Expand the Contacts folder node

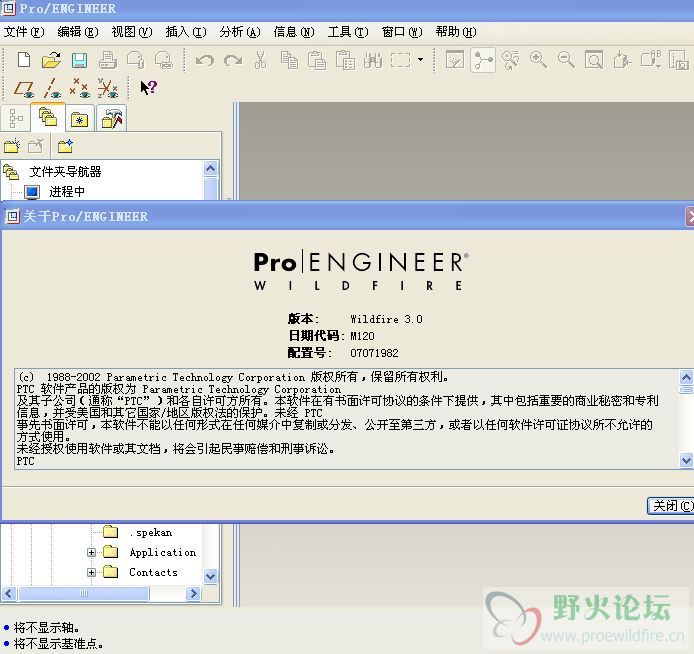(x=91, y=572)
